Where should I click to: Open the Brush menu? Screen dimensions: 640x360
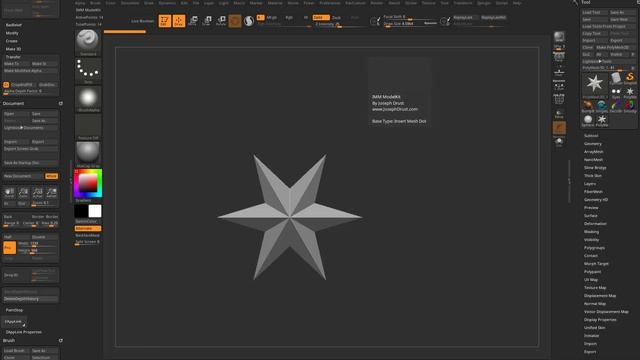pyautogui.click(x=95, y=3)
